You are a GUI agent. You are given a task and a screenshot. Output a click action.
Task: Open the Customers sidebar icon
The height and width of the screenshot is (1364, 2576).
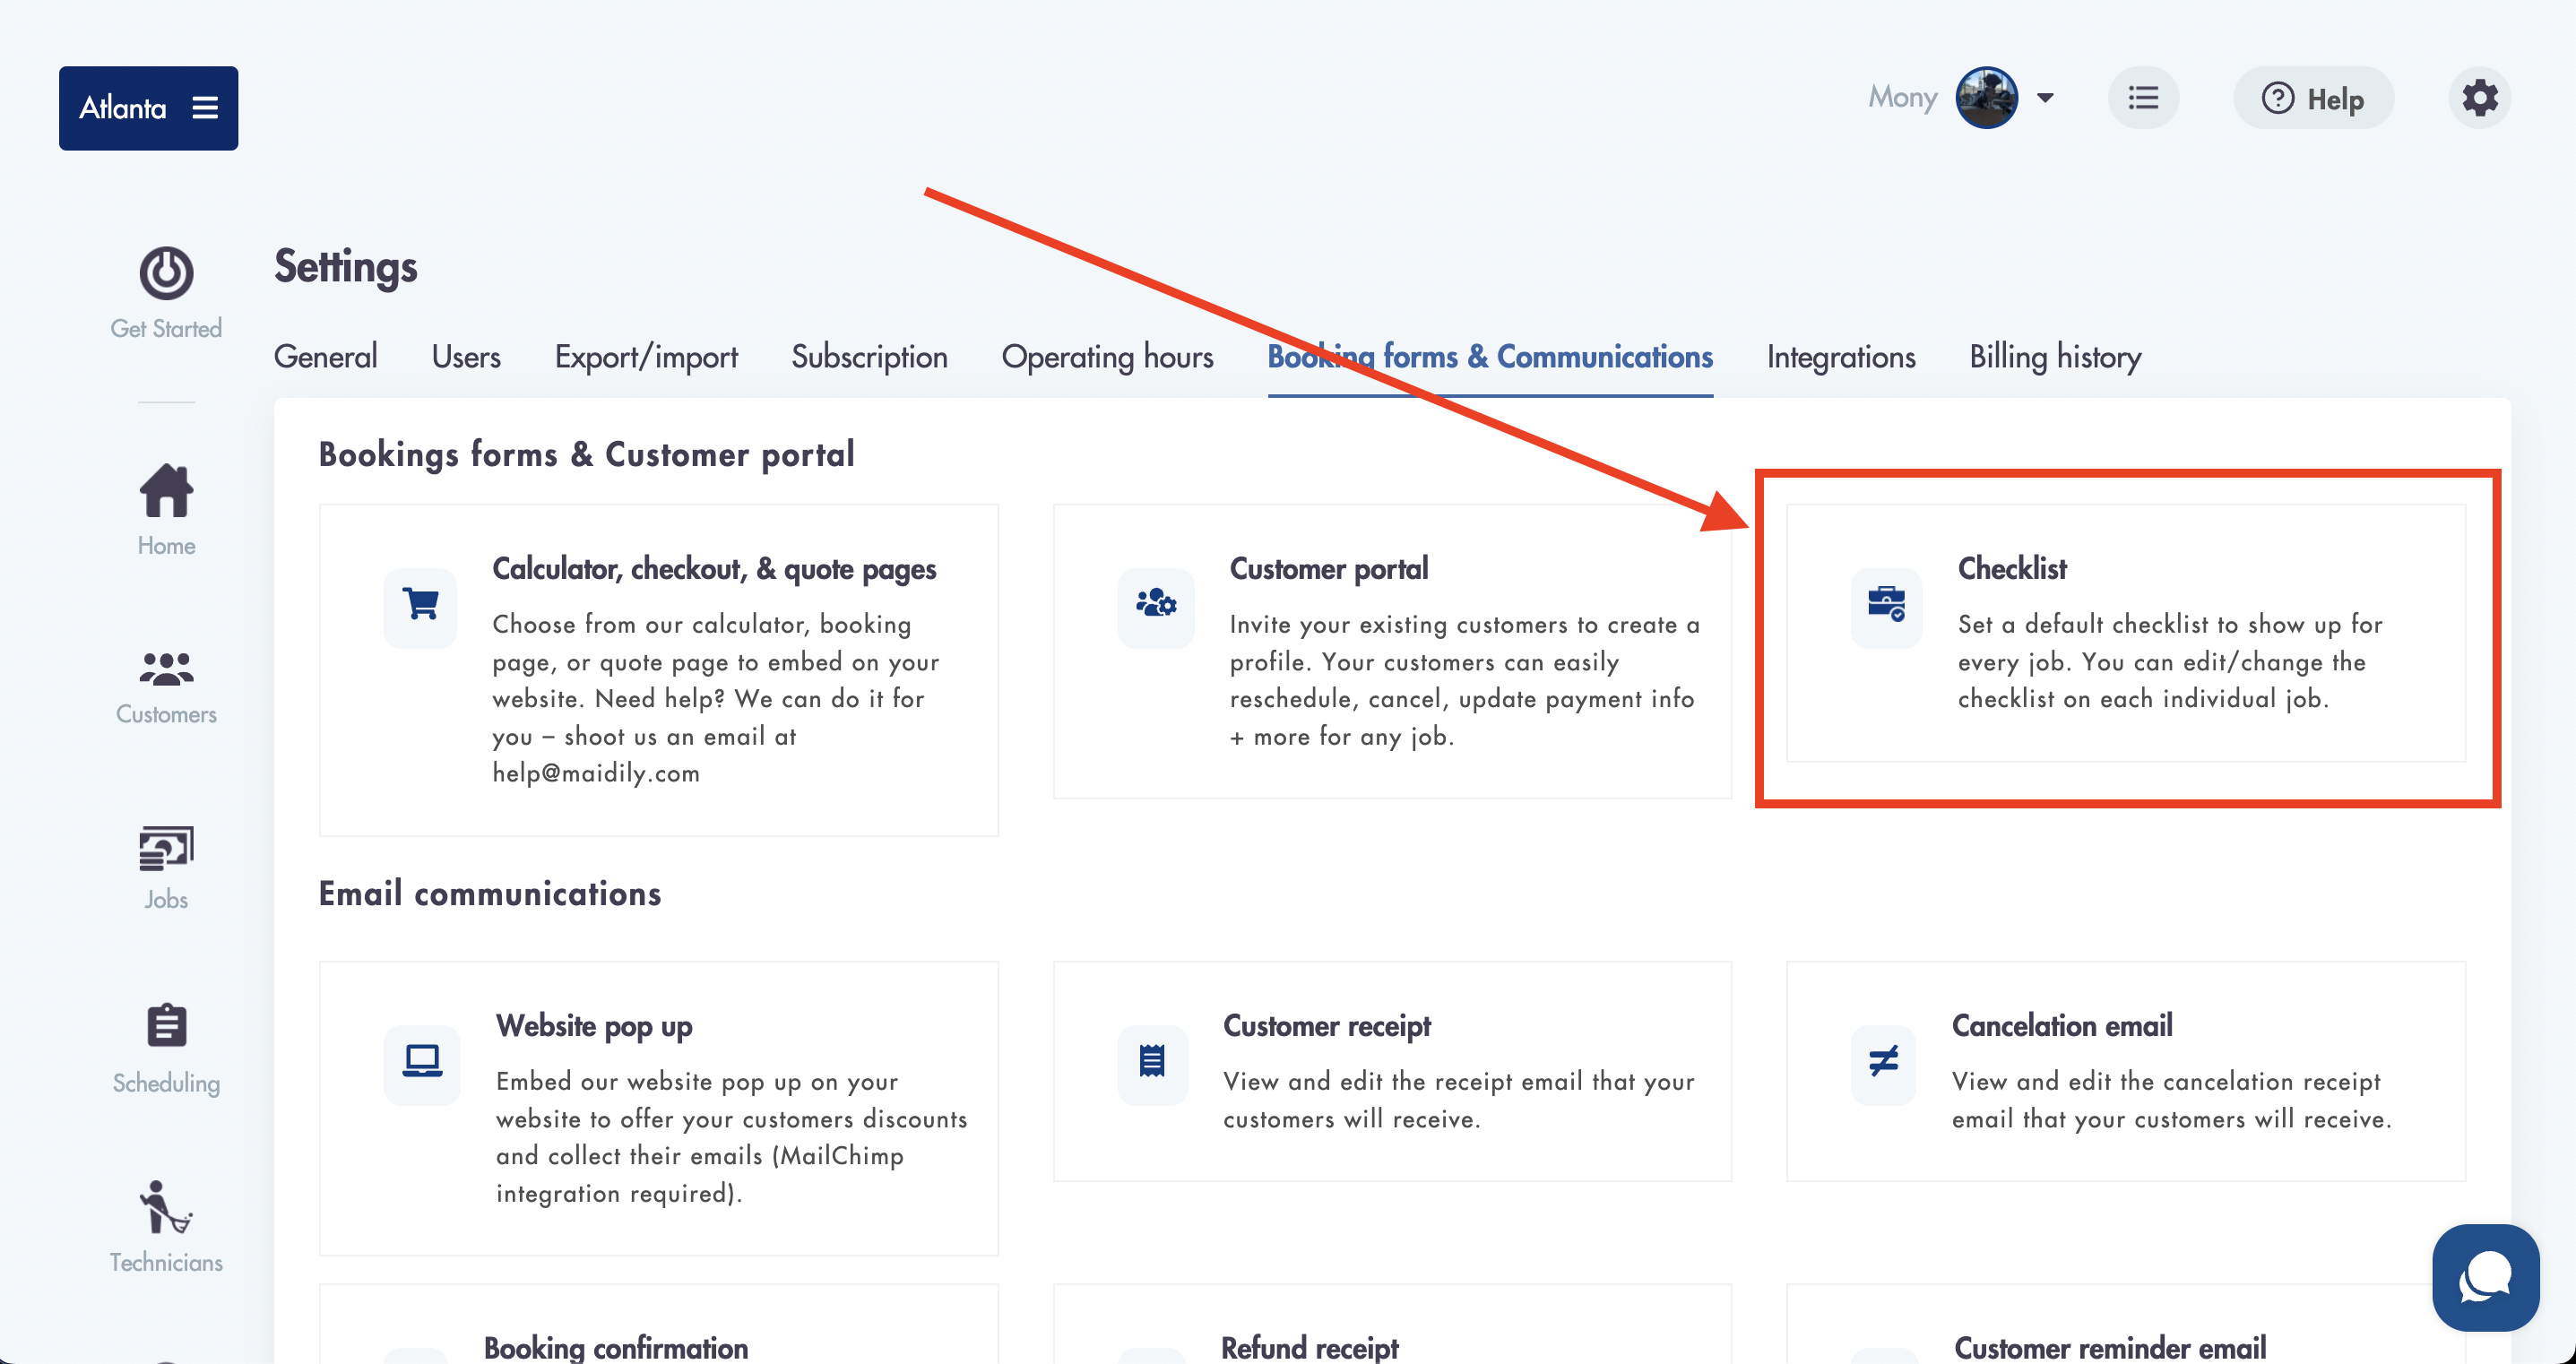click(166, 668)
